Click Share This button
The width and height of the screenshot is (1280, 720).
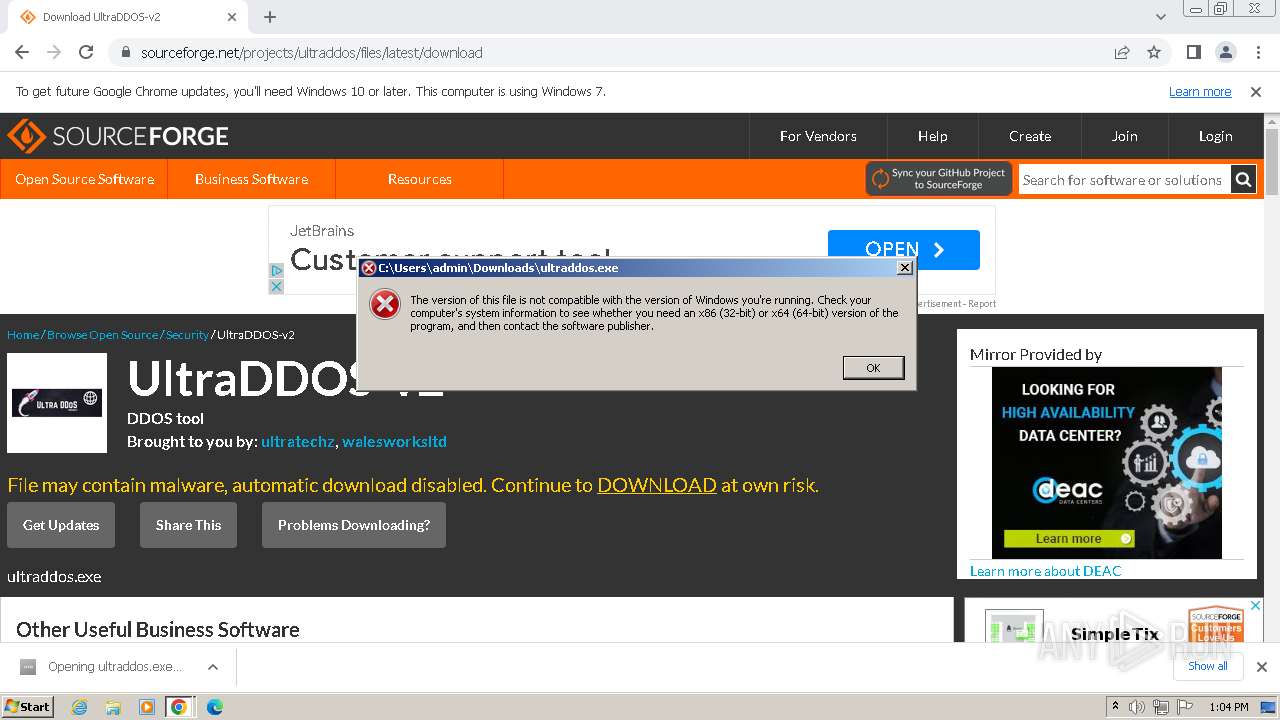click(x=188, y=525)
